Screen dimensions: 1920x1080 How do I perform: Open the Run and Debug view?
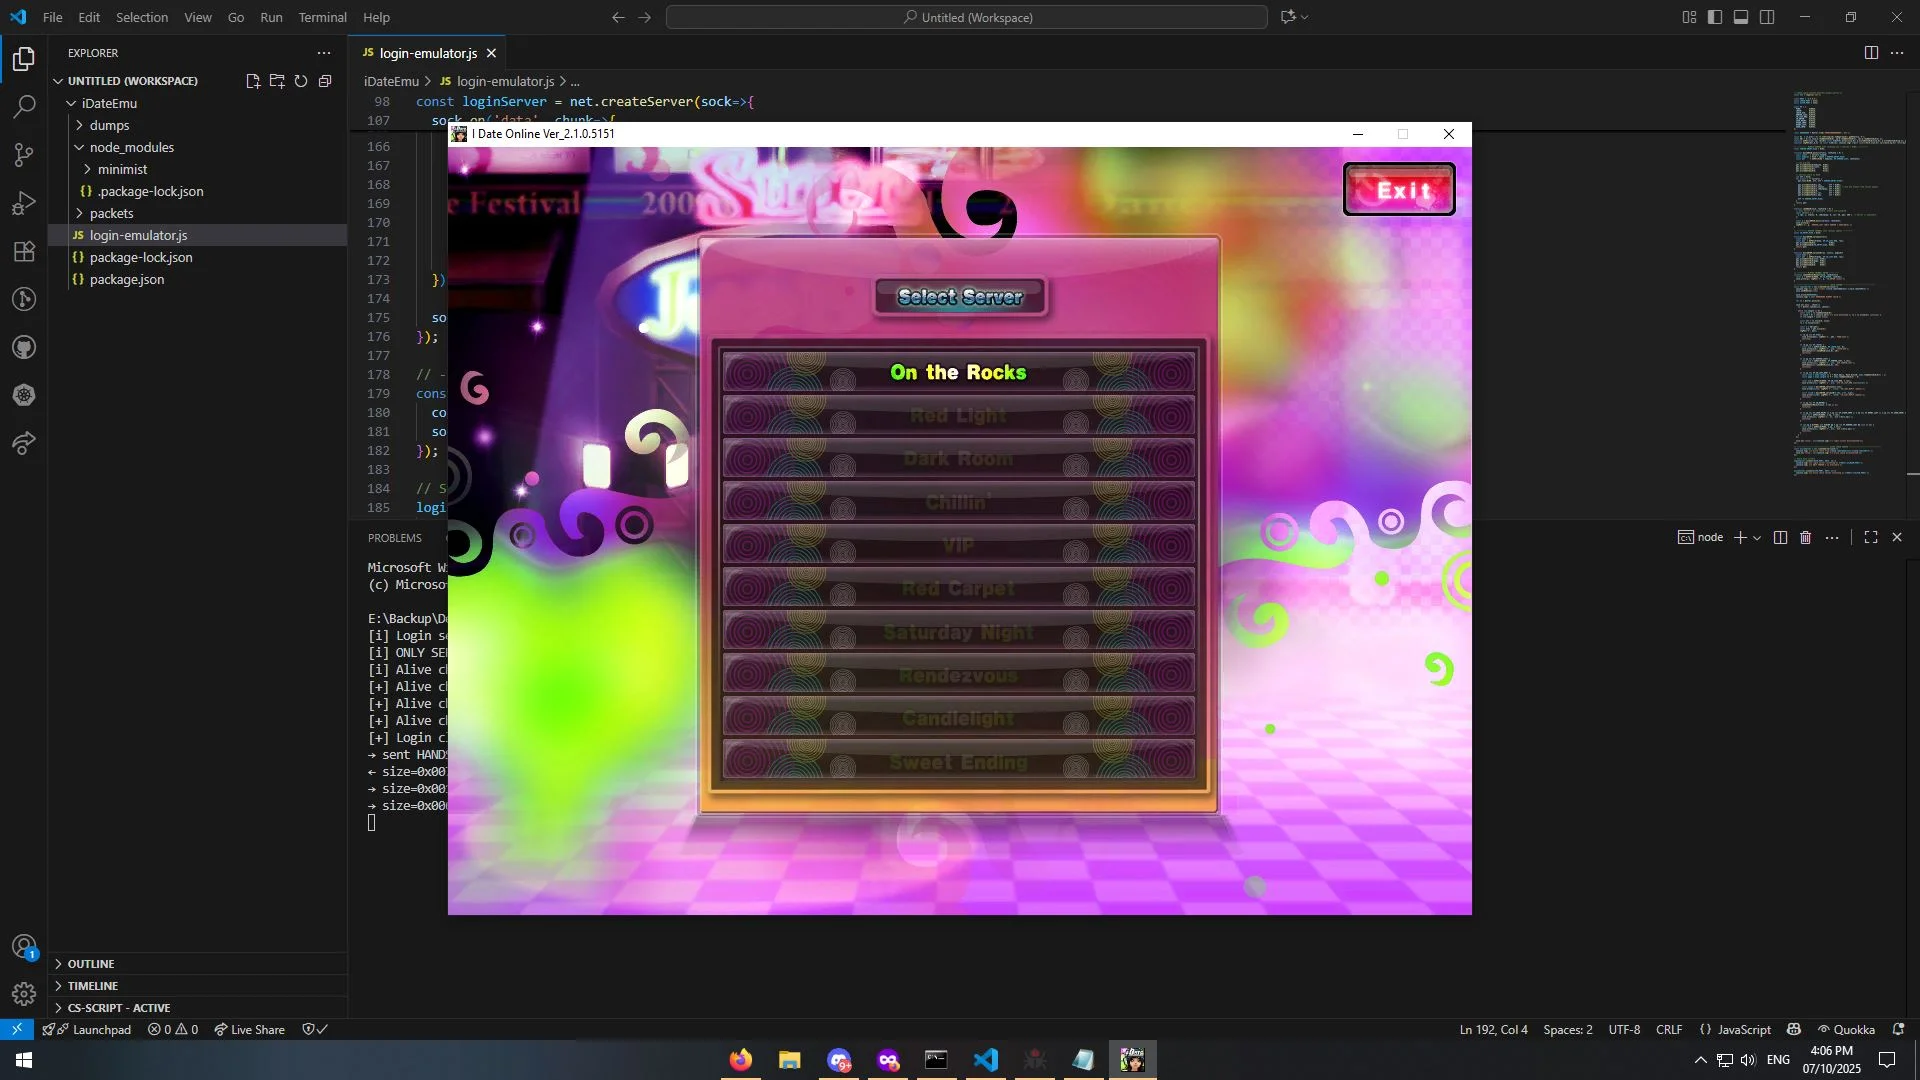tap(24, 203)
